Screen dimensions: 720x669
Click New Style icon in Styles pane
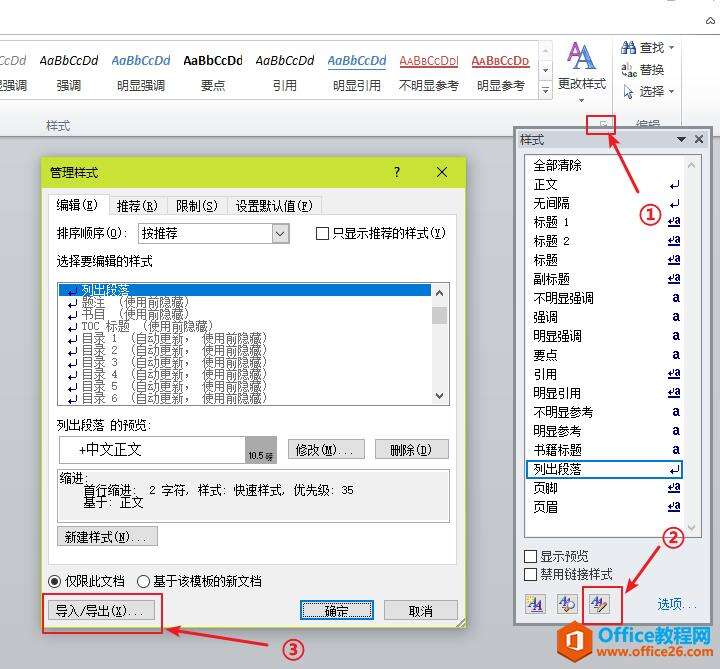(535, 604)
